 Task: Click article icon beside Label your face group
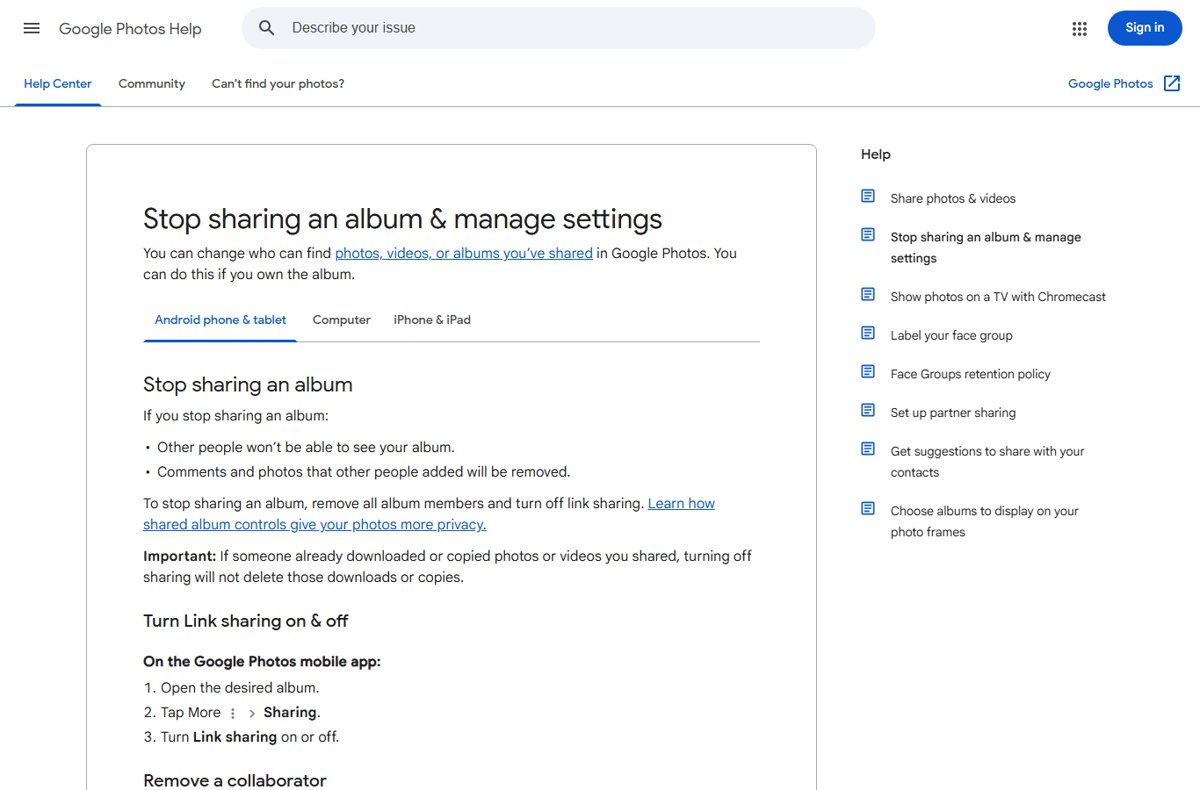pos(868,333)
